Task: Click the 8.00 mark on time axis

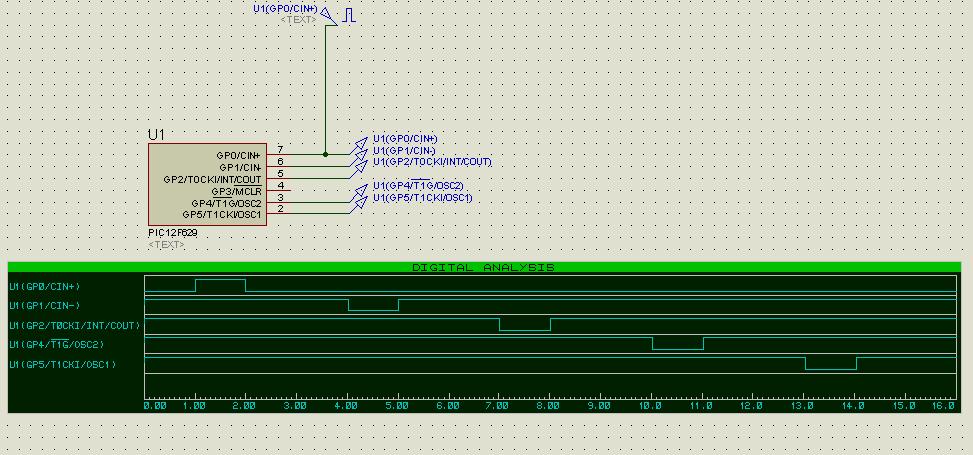Action: click(x=550, y=405)
